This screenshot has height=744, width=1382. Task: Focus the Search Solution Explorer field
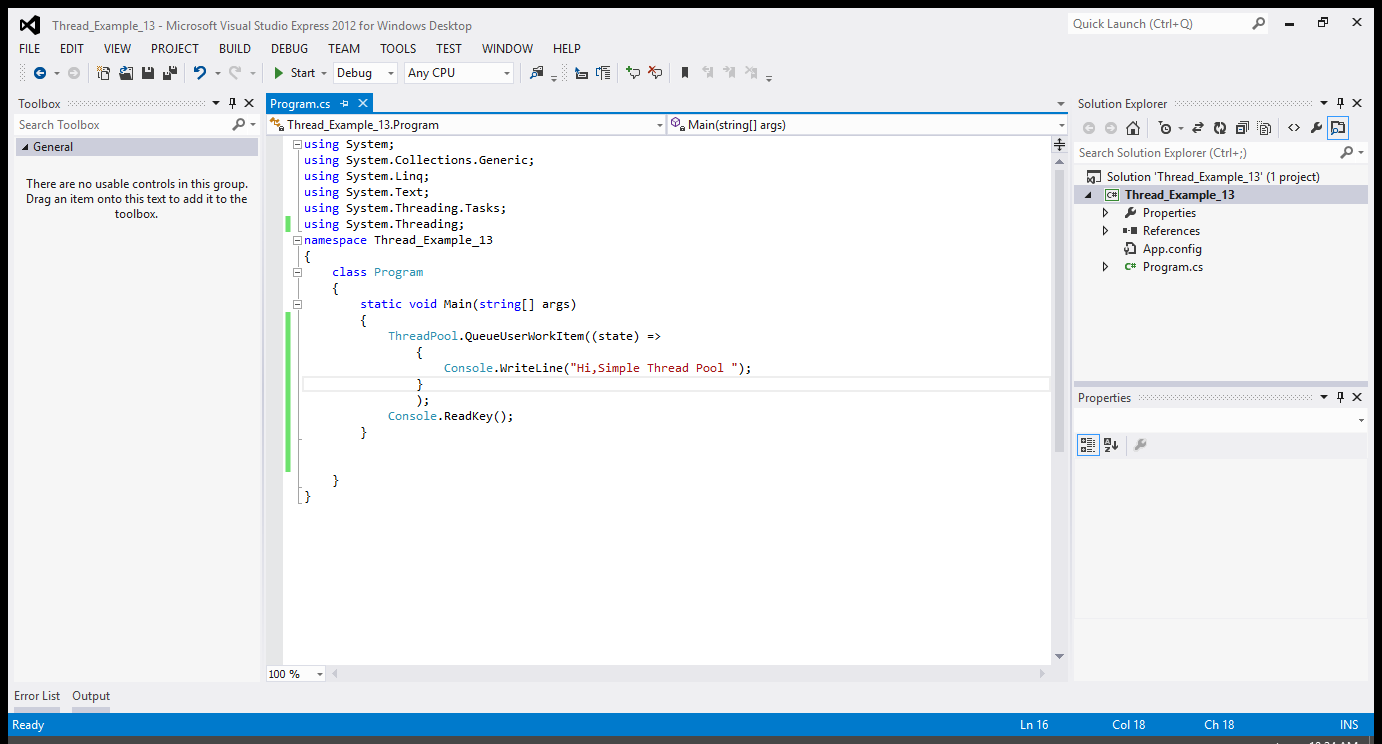1205,153
